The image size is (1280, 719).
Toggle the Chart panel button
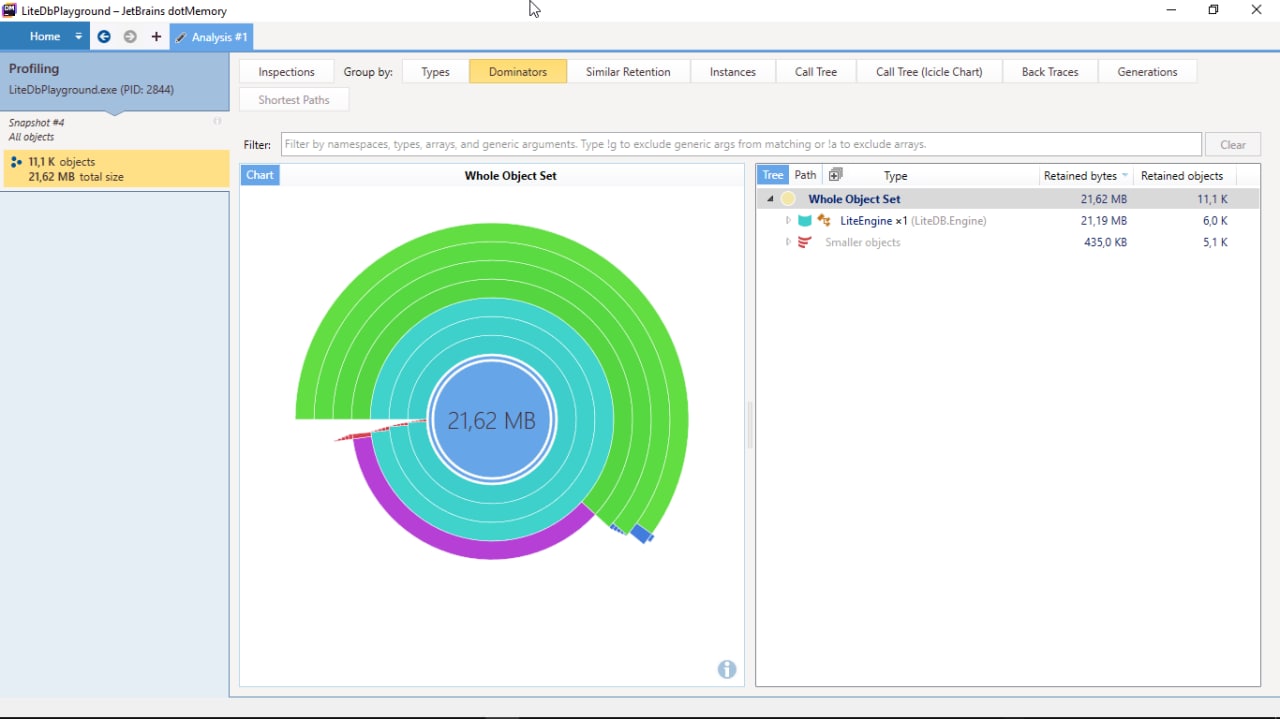[260, 175]
